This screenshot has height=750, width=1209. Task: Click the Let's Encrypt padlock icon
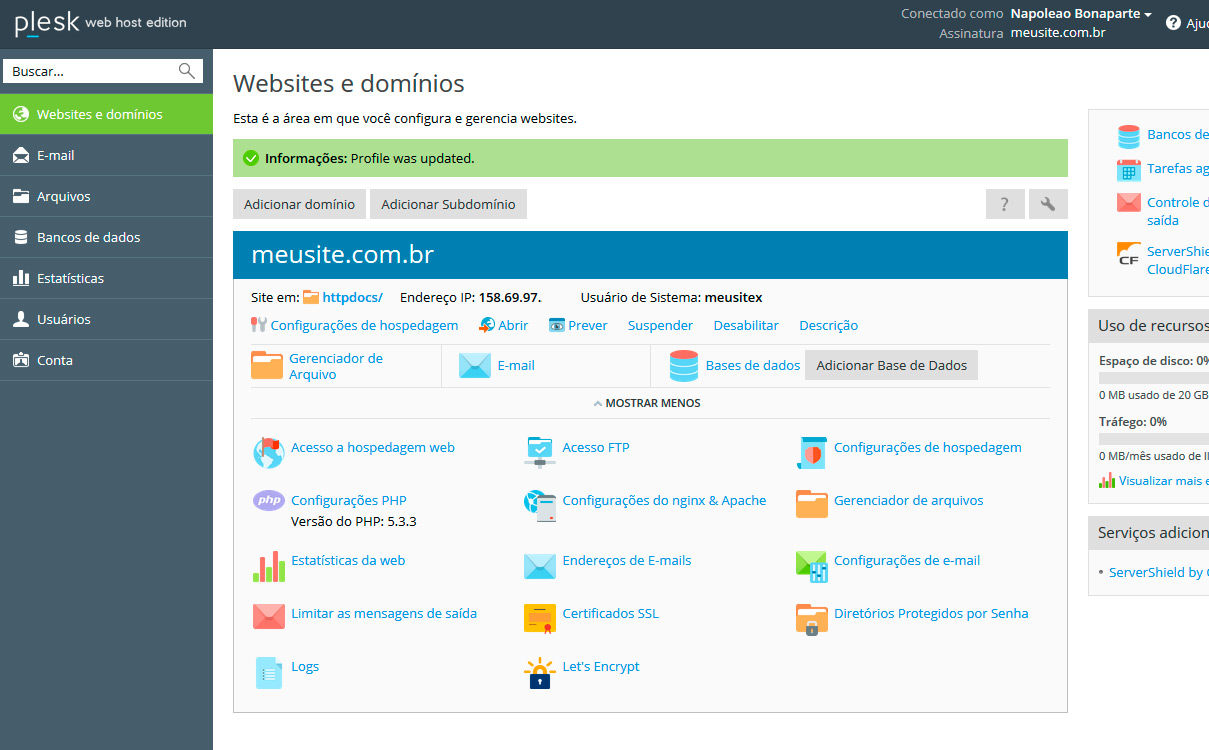pyautogui.click(x=540, y=673)
